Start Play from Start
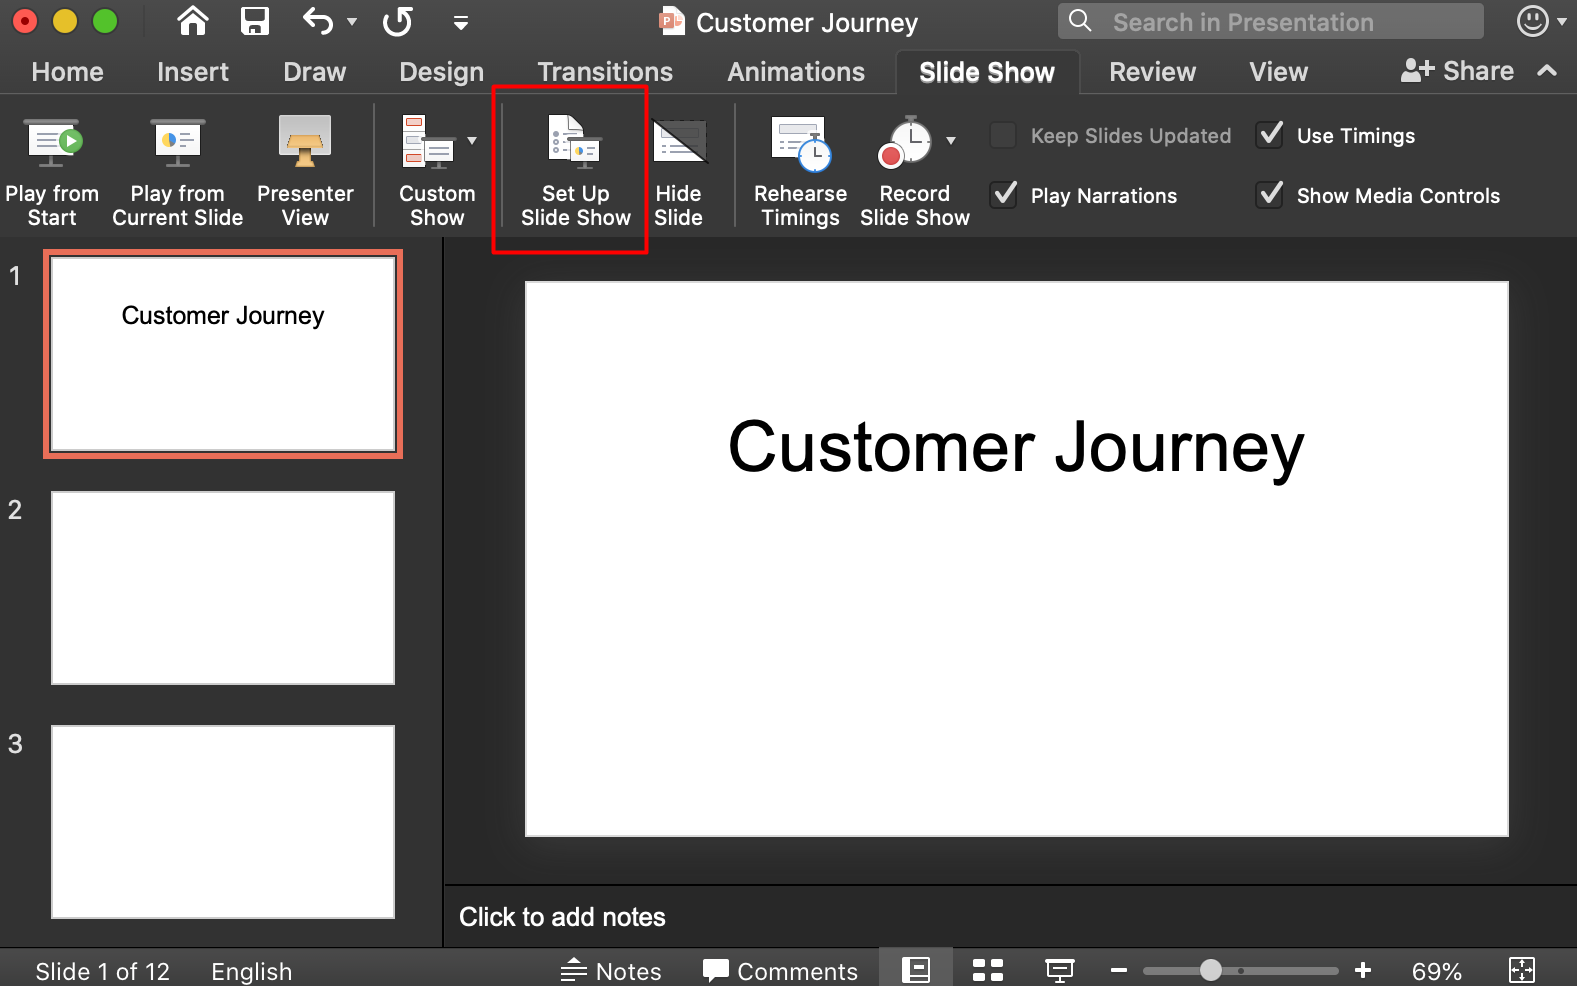 [52, 172]
